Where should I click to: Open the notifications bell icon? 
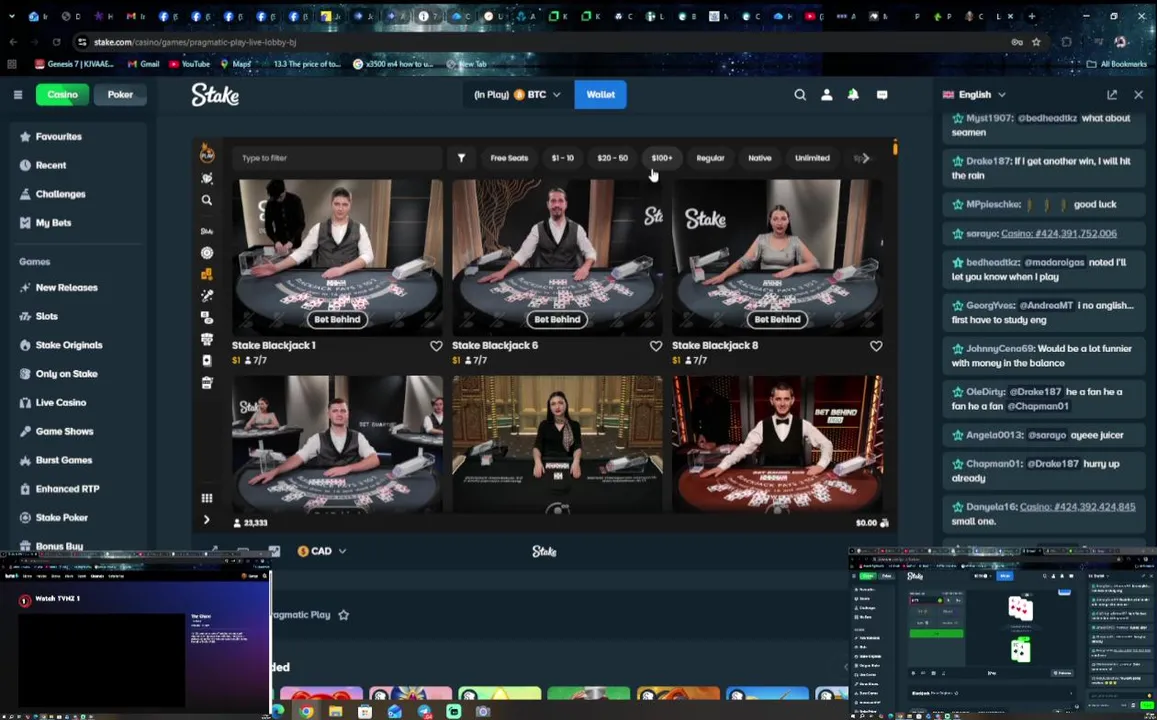853,94
